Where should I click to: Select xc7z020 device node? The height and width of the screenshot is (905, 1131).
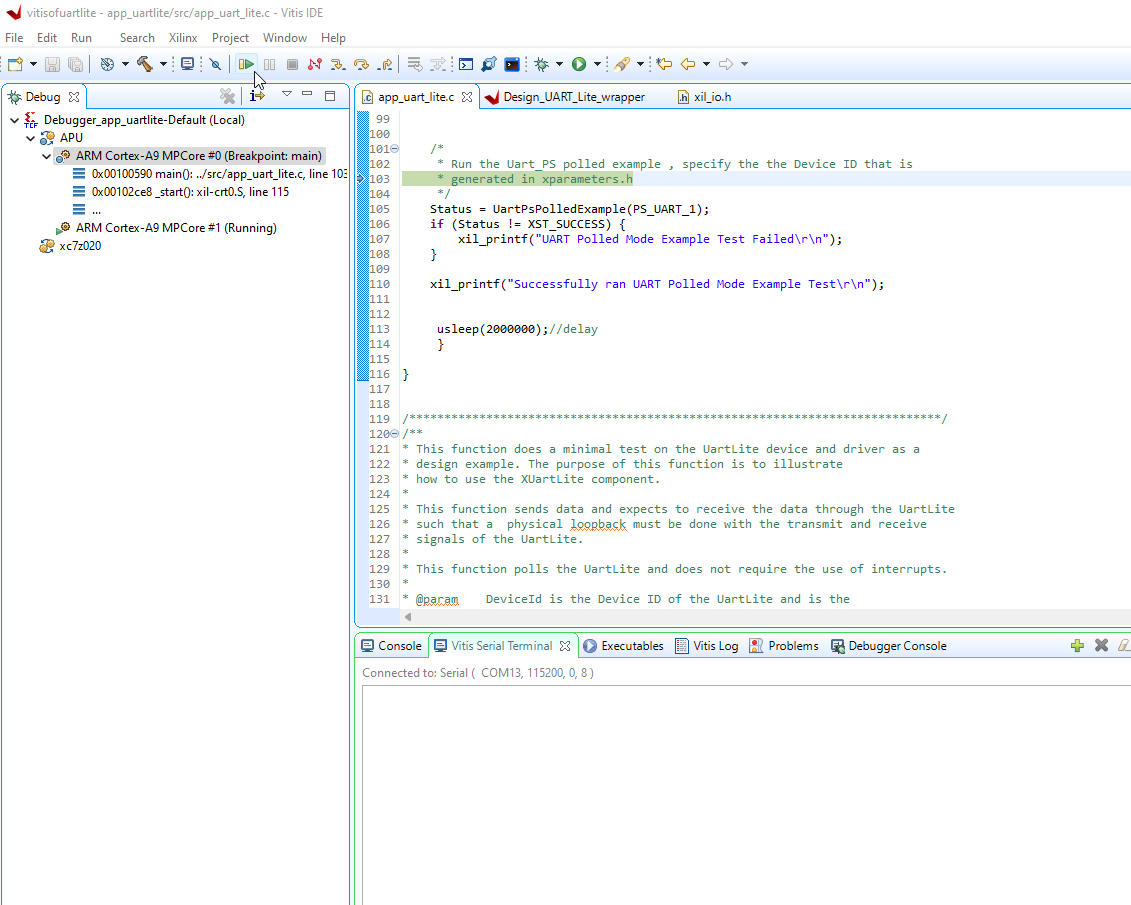point(71,246)
